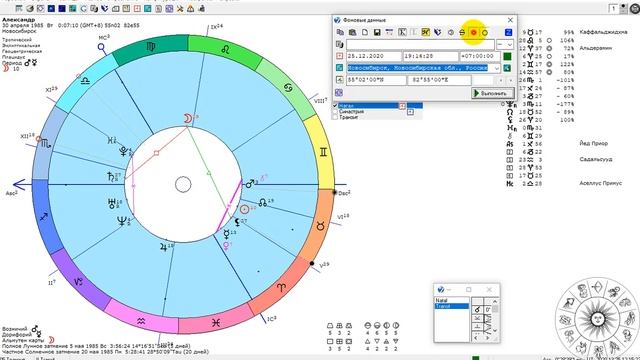This screenshot has width=640, height=360.
Task: Click the star name Садальсууд
Action: (x=596, y=159)
